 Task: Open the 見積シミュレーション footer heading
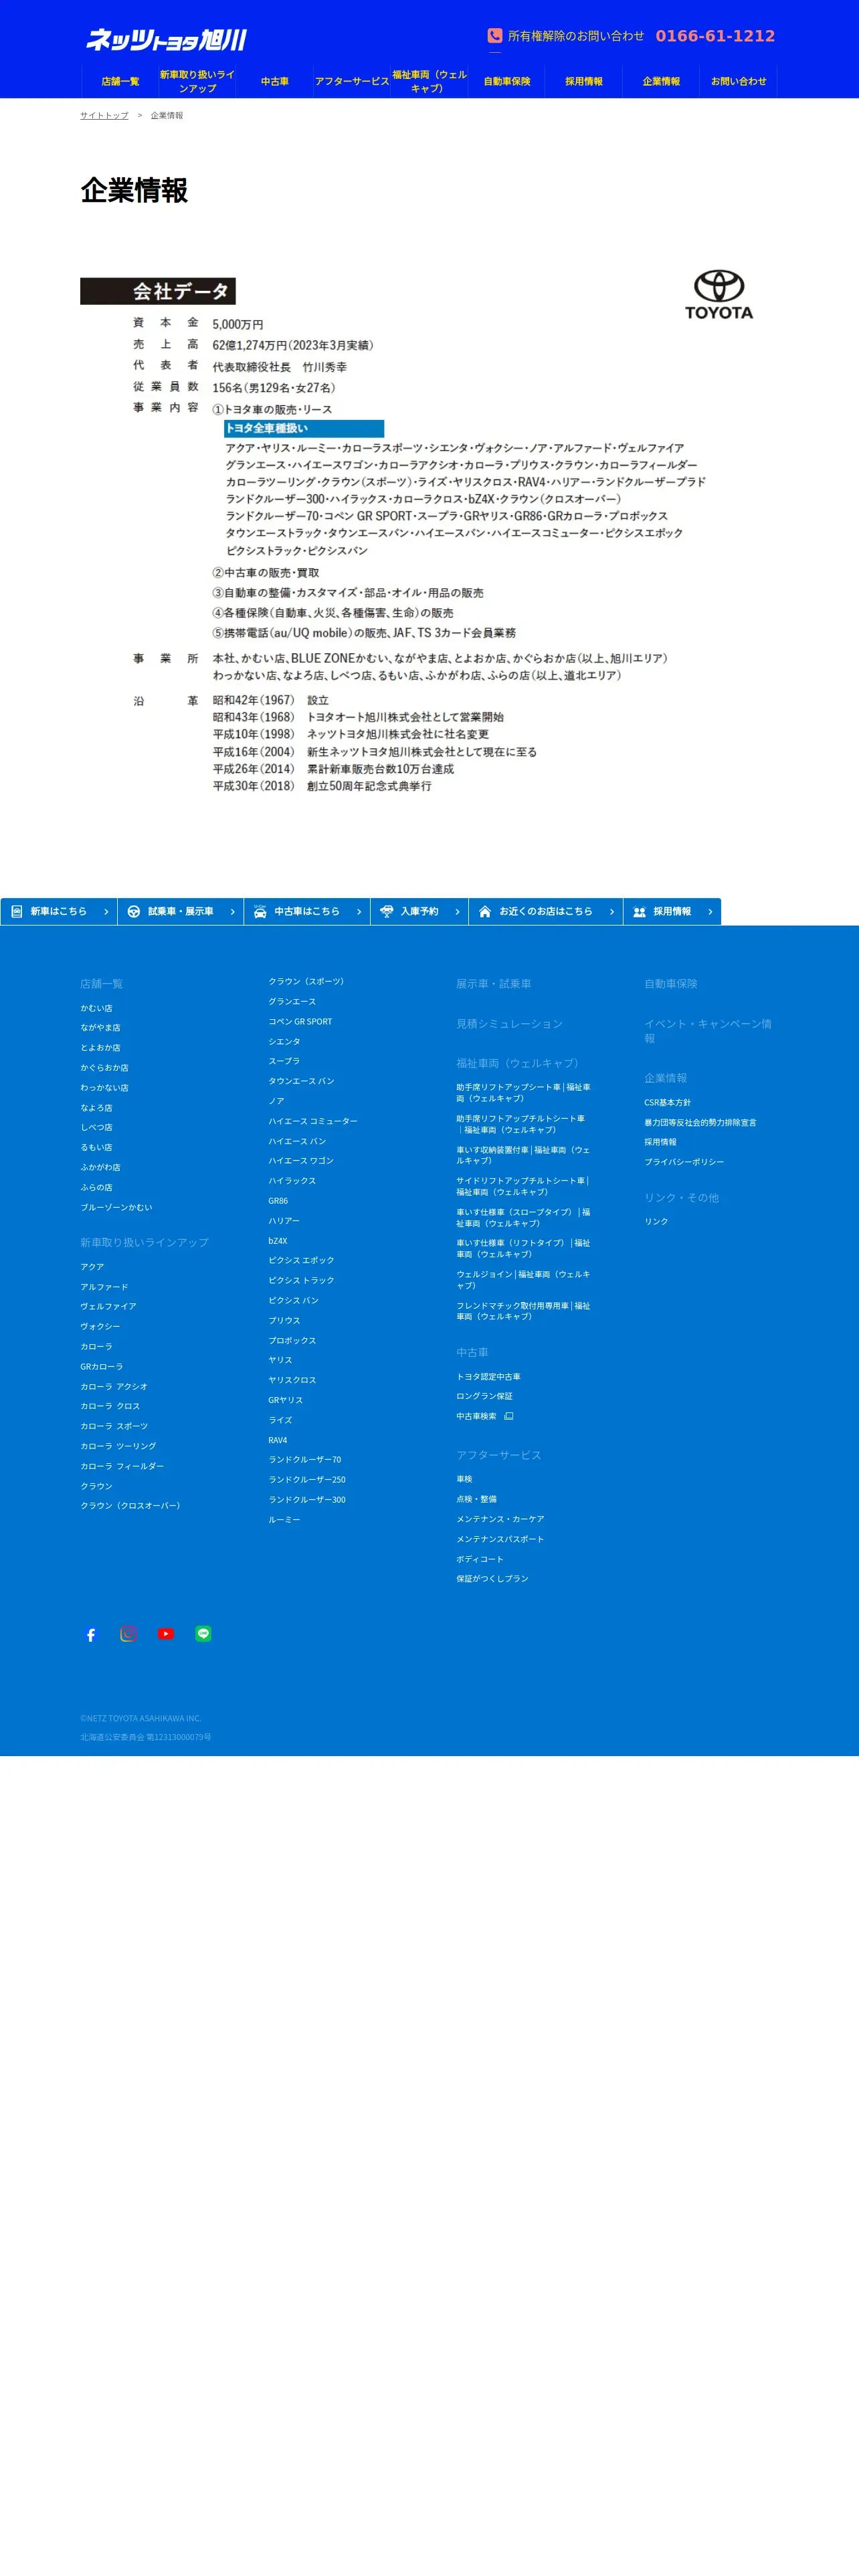(510, 1024)
